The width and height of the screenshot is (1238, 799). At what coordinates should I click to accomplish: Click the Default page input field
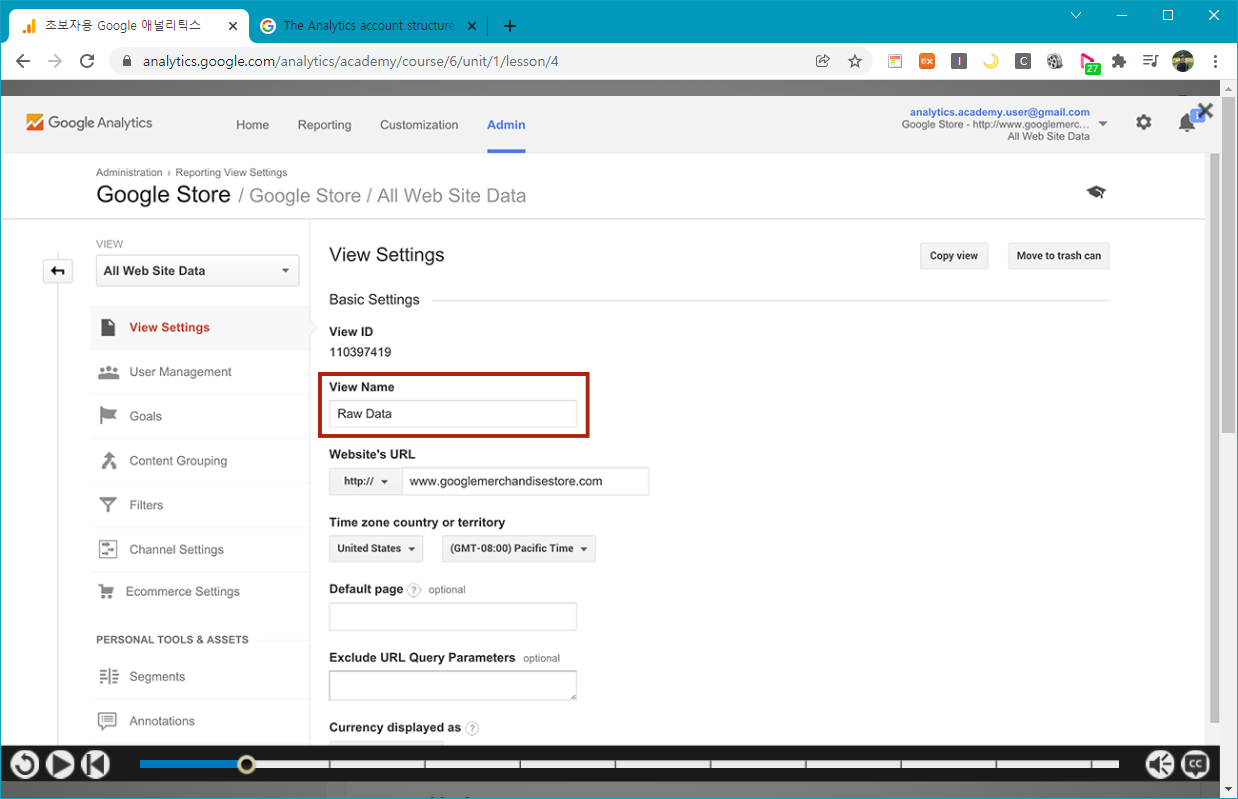click(x=453, y=616)
